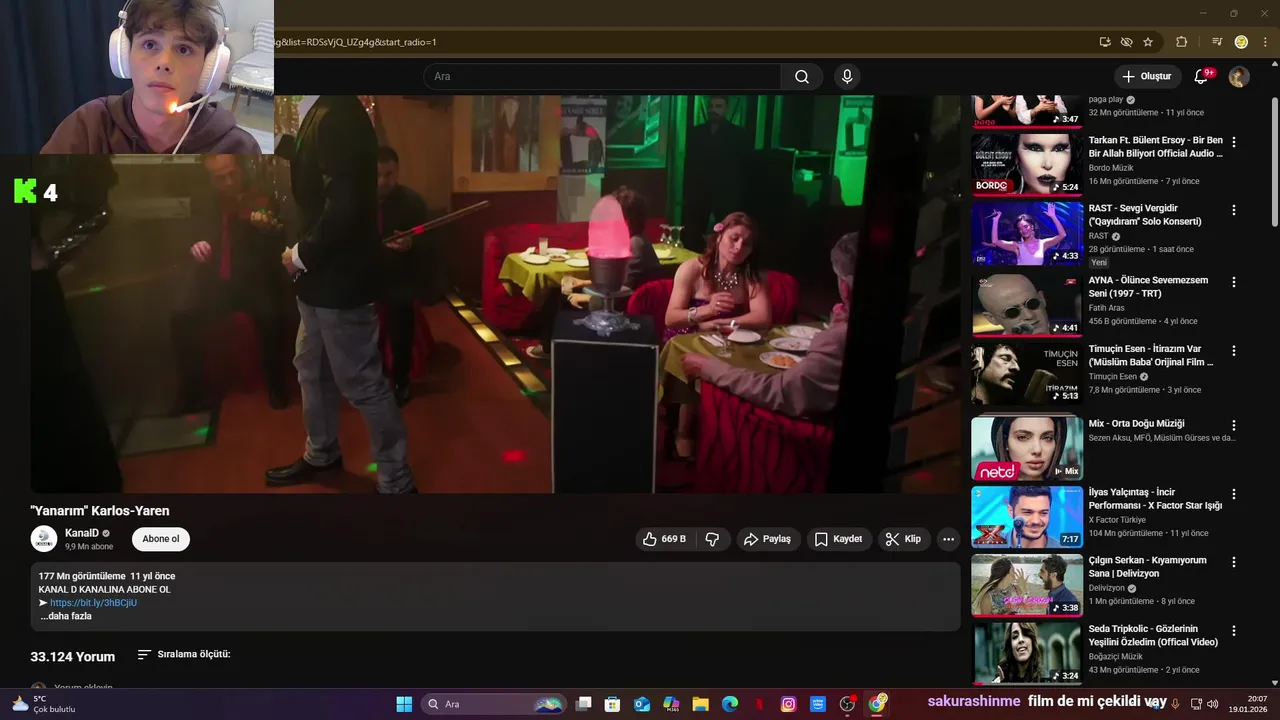The width and height of the screenshot is (1280, 720).
Task: Open options for Çılgın Serkan Kıyamıyorum Sana
Action: point(1234,562)
